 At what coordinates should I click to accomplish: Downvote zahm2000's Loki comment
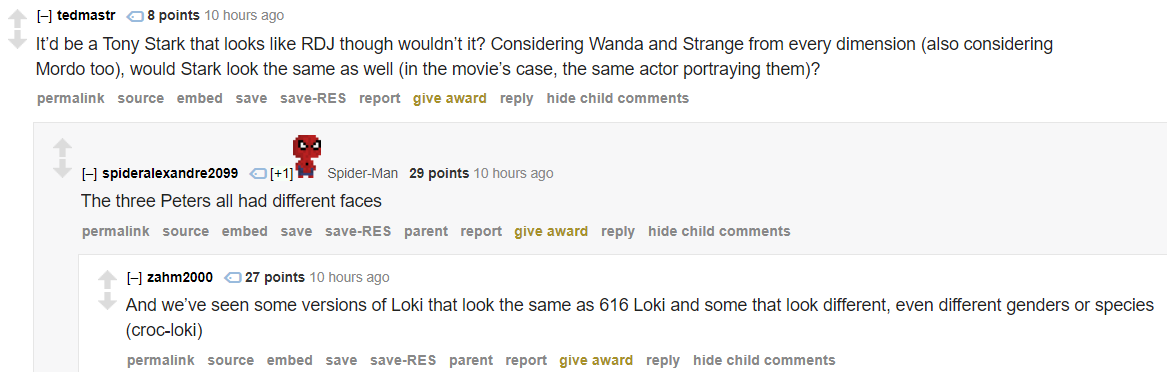[x=108, y=301]
